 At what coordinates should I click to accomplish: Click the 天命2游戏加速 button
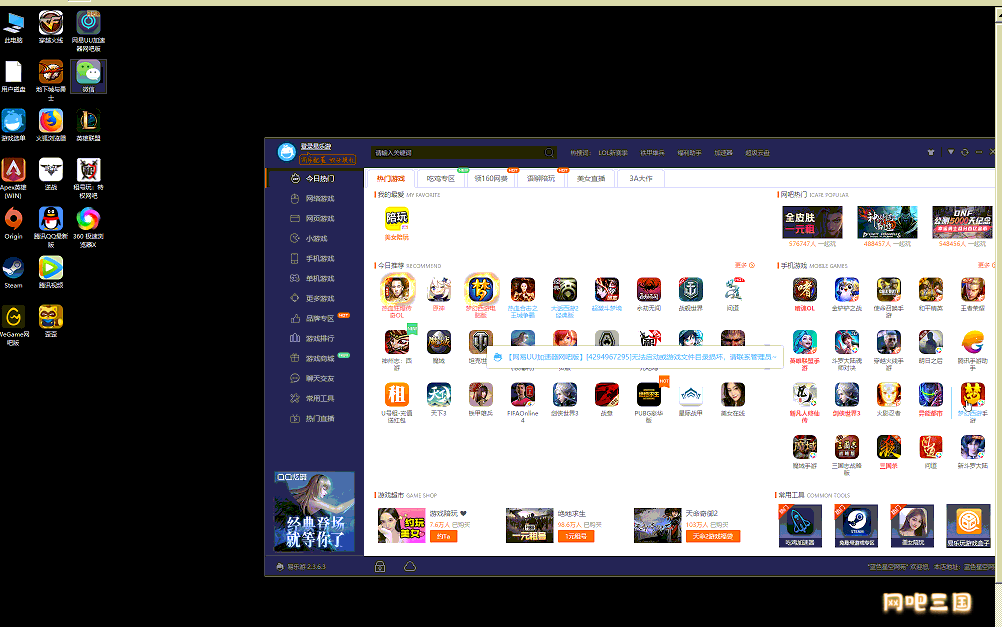[713, 537]
